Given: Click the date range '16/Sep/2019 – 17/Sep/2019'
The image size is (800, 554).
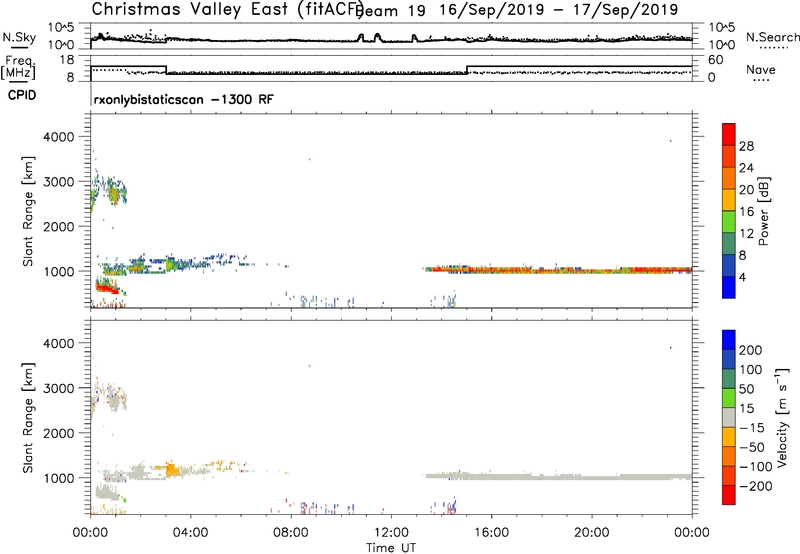Looking at the screenshot, I should (559, 10).
